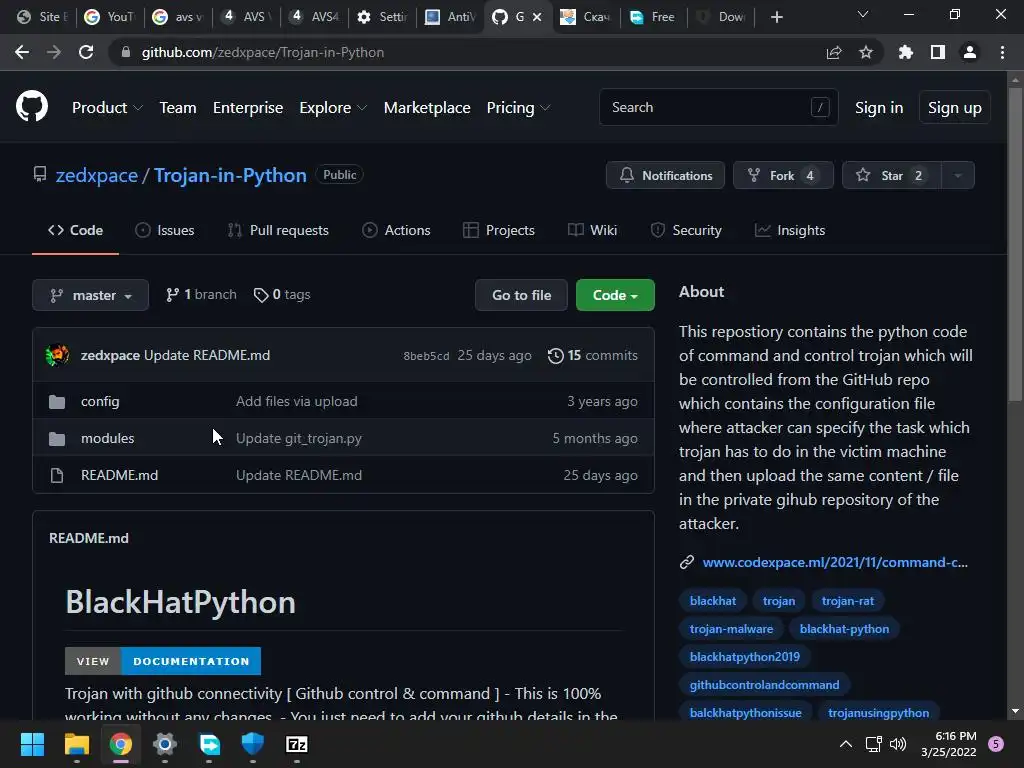
Task: Open Enterprise link in header
Action: pyautogui.click(x=248, y=108)
